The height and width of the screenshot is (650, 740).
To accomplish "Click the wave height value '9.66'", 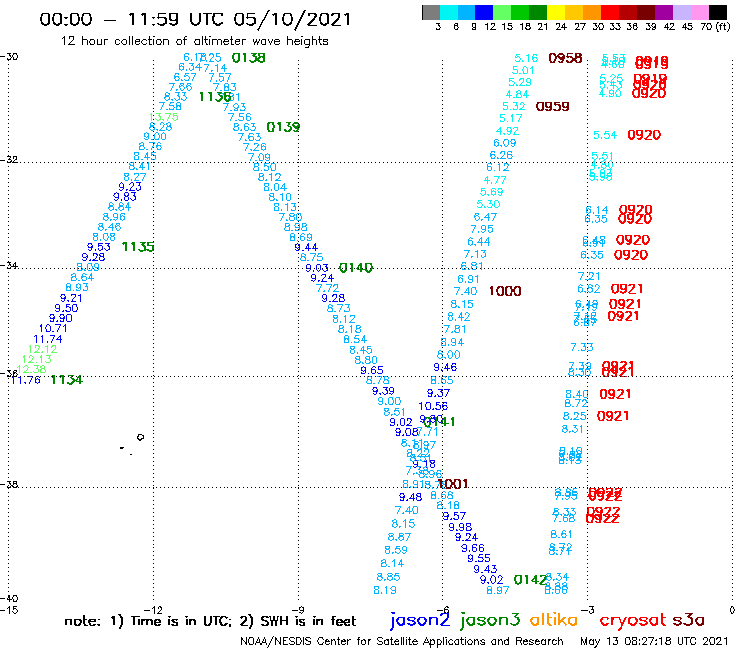I will (473, 548).
